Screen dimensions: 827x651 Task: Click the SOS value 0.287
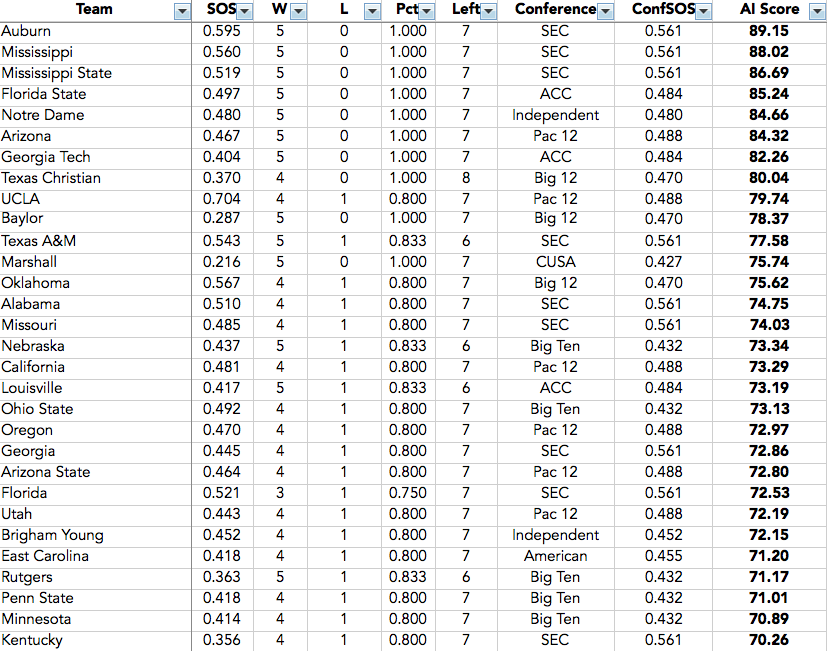[222, 218]
